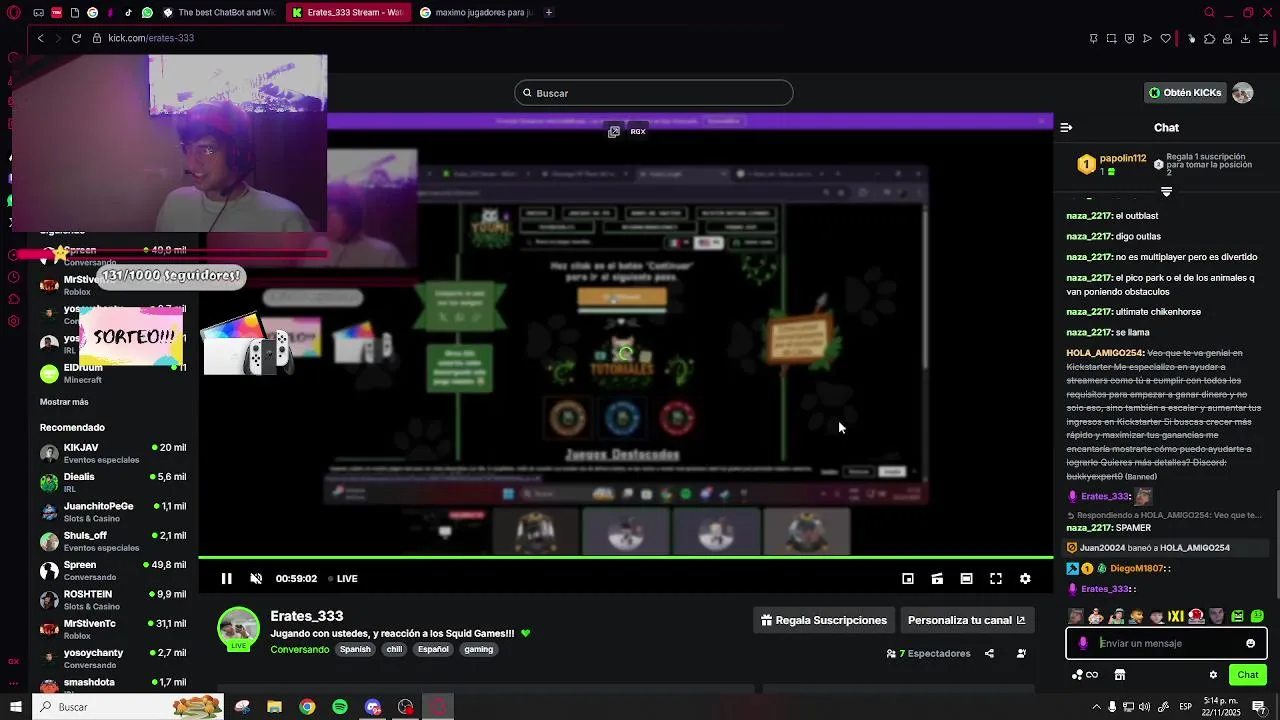The height and width of the screenshot is (720, 1280).
Task: Open the pinned TikTok tab
Action: click(128, 12)
